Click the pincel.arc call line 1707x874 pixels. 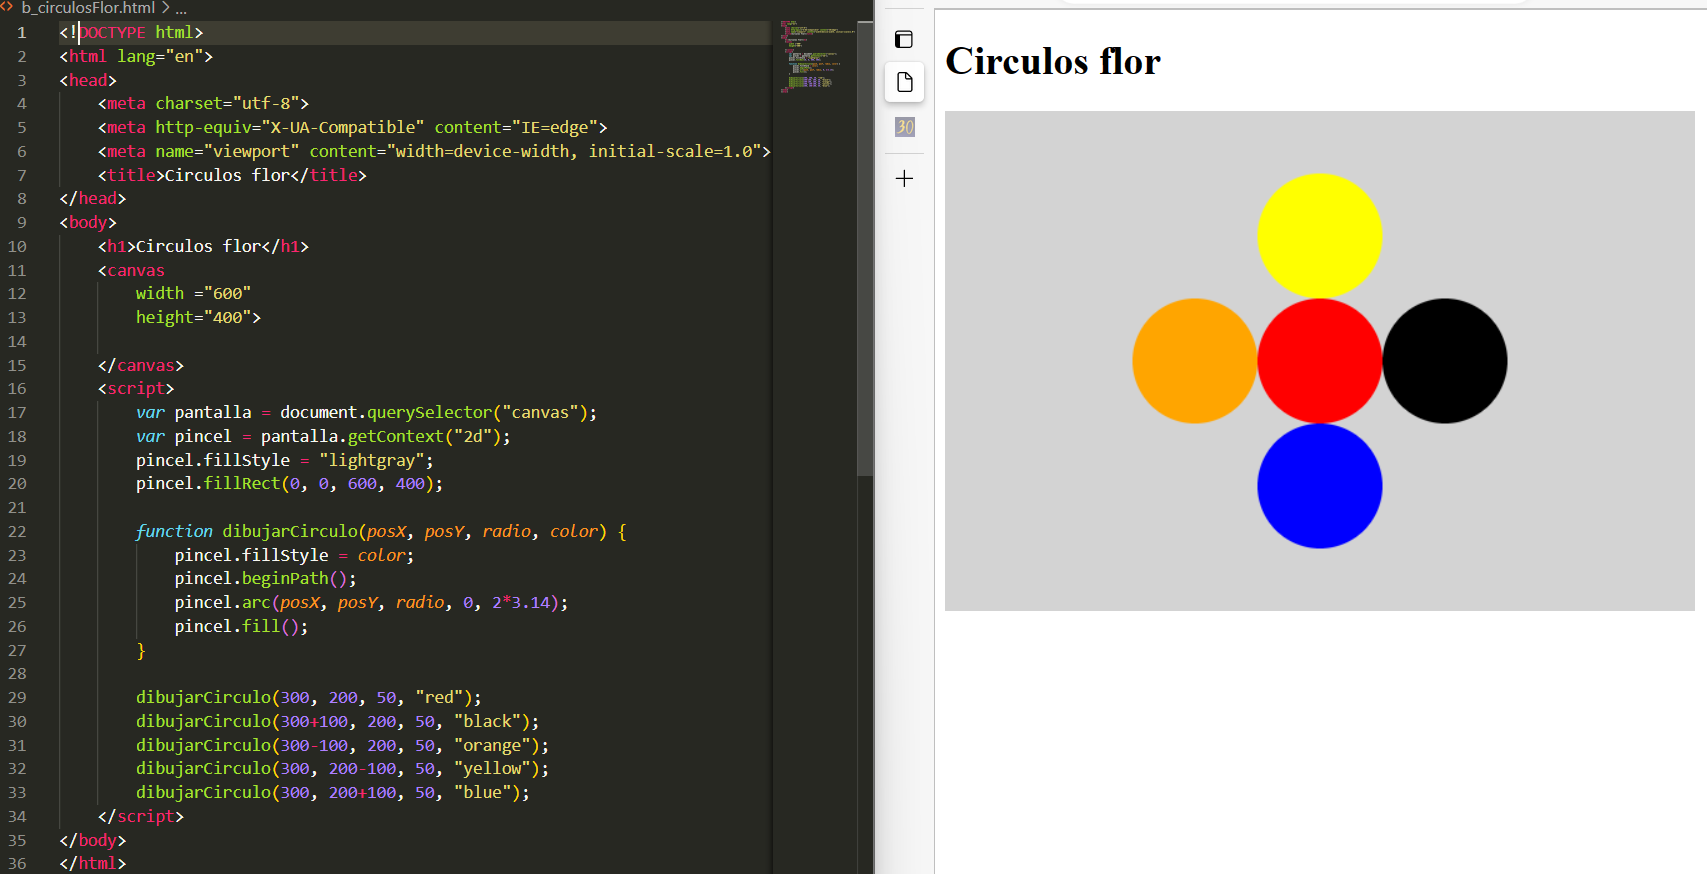[371, 603]
